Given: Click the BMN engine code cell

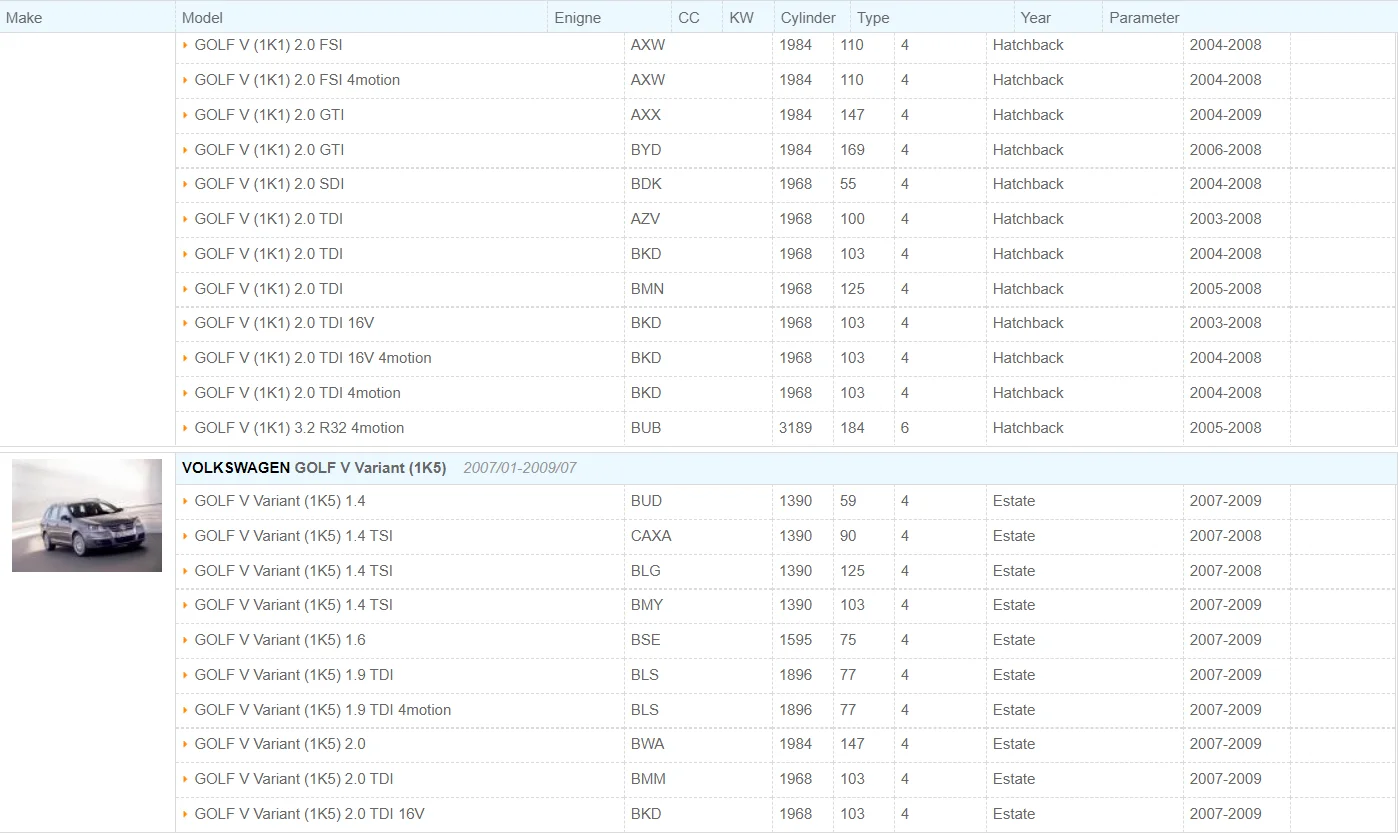Looking at the screenshot, I should pos(647,289).
